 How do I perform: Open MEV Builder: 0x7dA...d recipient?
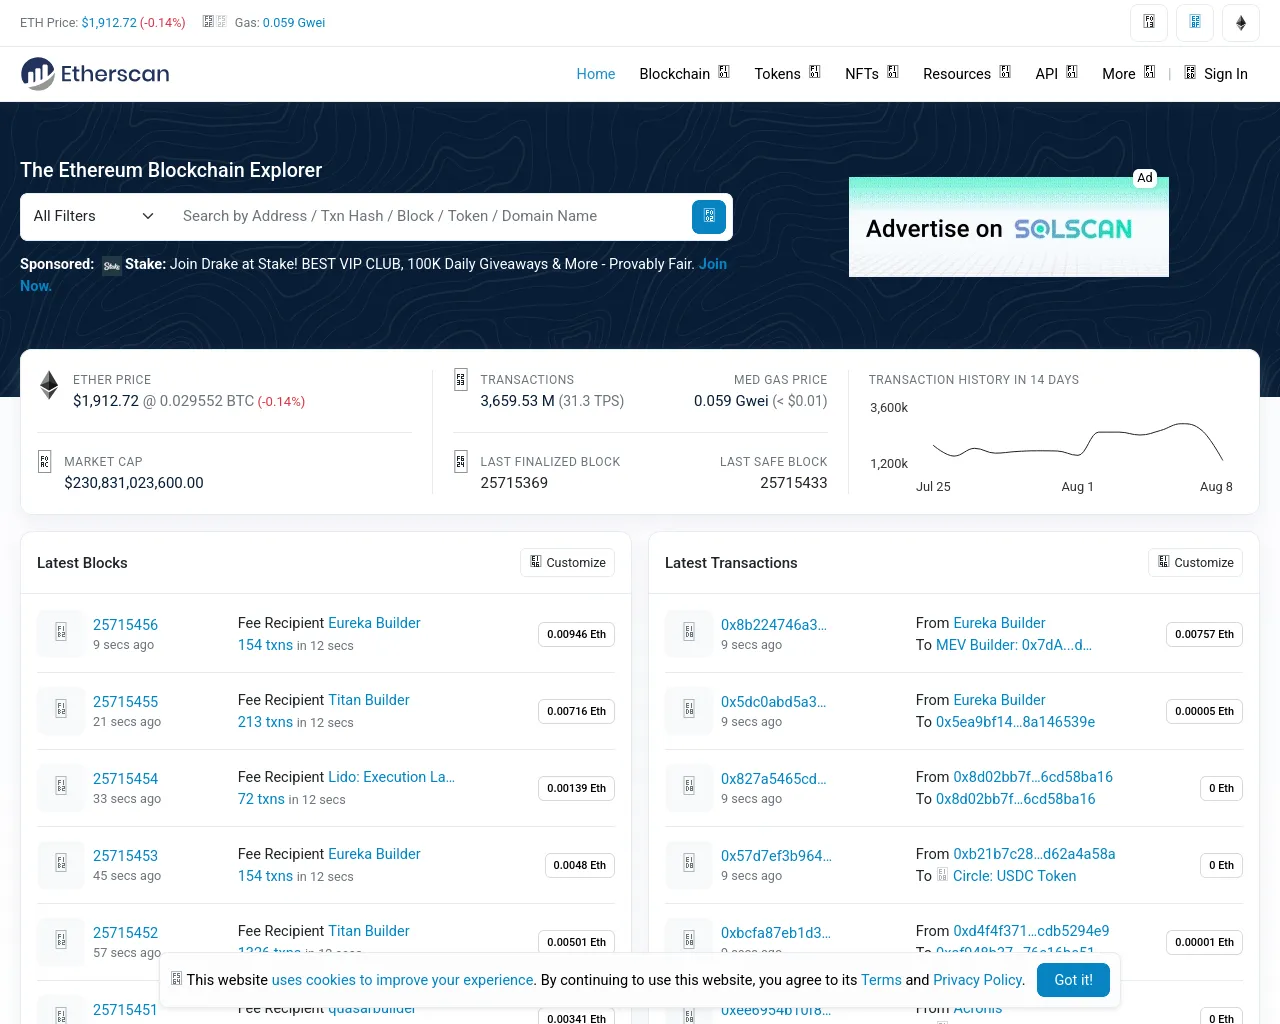coord(1014,645)
